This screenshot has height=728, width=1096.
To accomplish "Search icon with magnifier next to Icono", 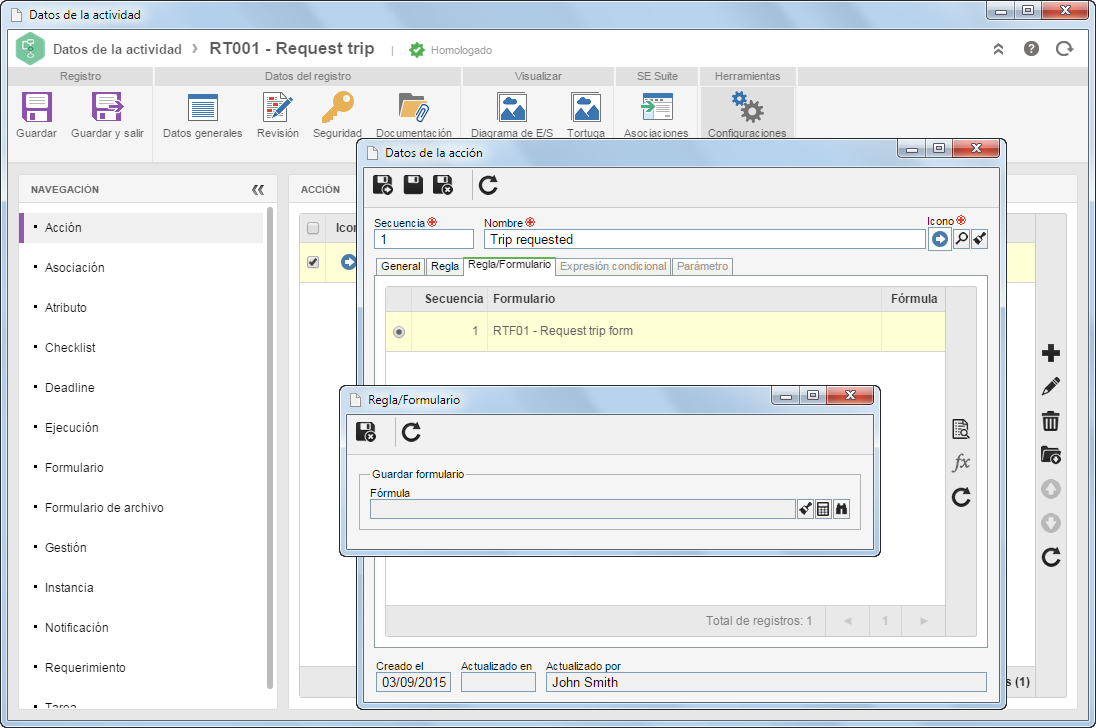I will (962, 239).
